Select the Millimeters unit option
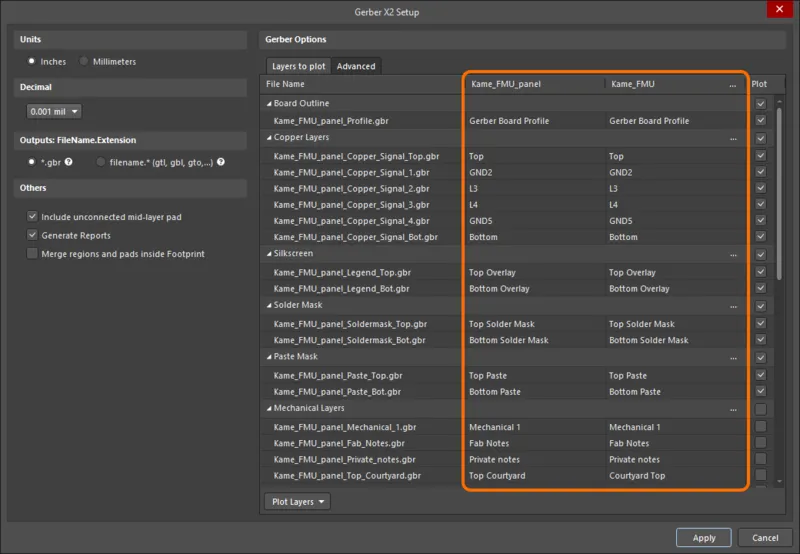Image resolution: width=800 pixels, height=554 pixels. pos(85,62)
